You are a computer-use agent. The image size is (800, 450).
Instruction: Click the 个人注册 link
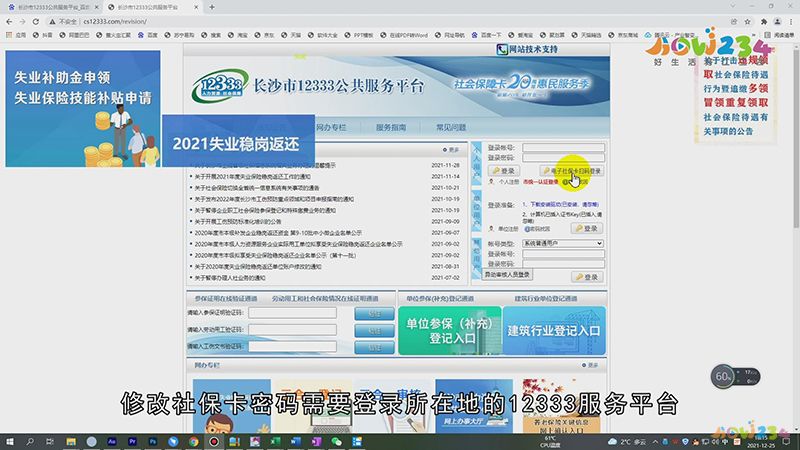click(x=508, y=182)
